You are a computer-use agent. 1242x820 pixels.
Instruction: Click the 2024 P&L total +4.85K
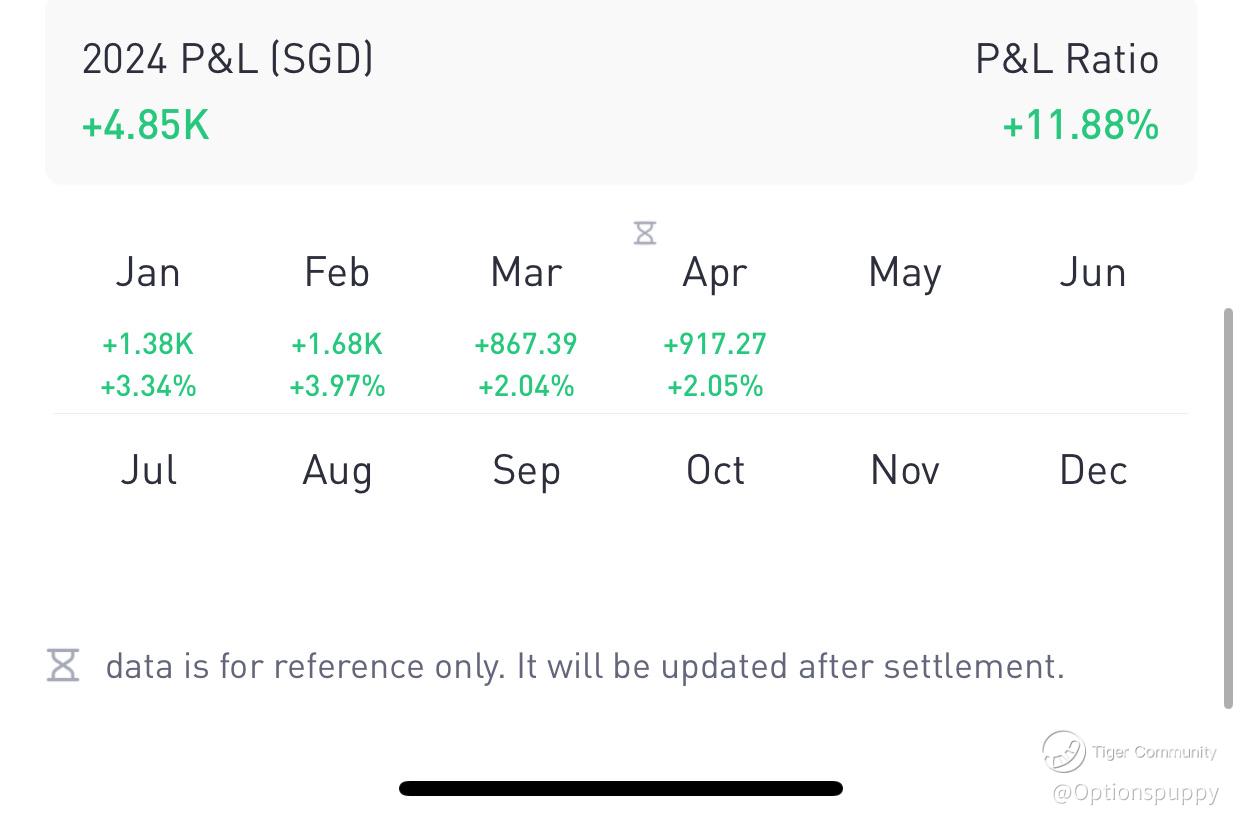[x=146, y=126]
